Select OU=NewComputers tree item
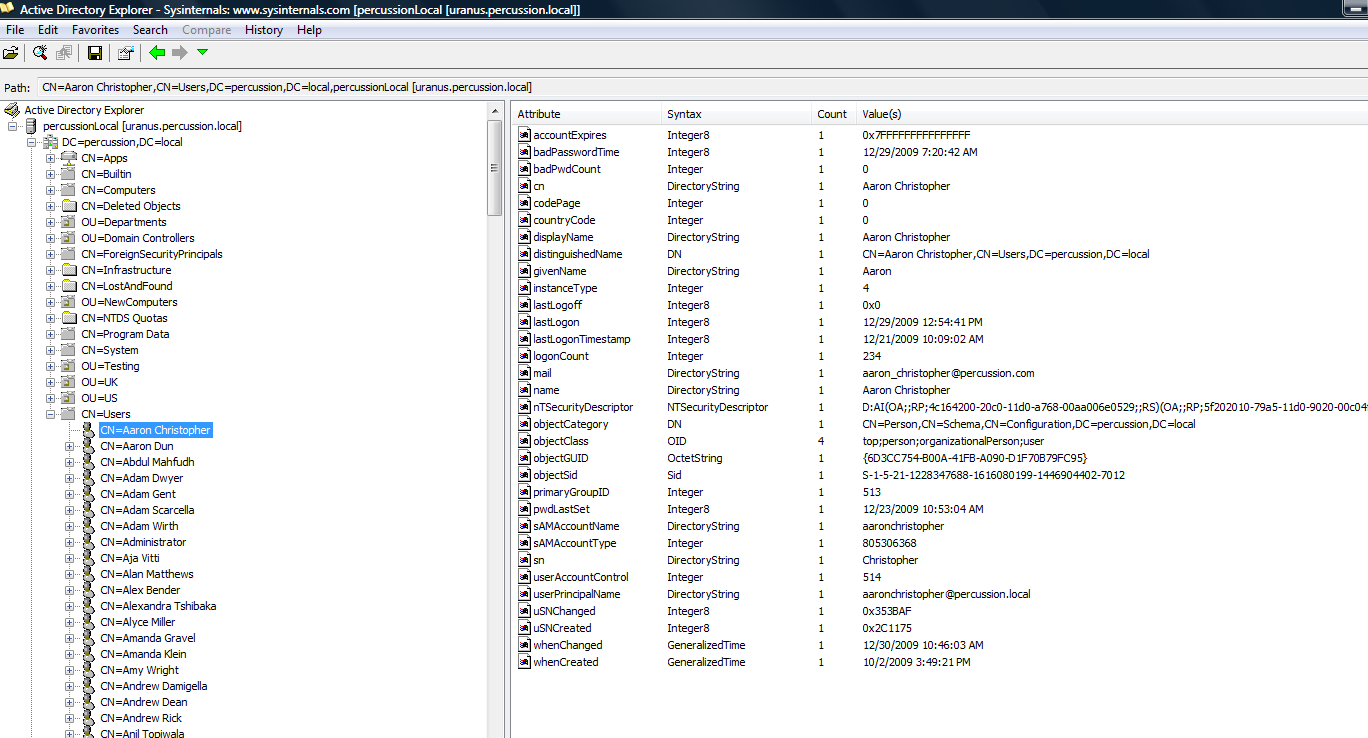This screenshot has height=738, width=1368. (x=129, y=302)
